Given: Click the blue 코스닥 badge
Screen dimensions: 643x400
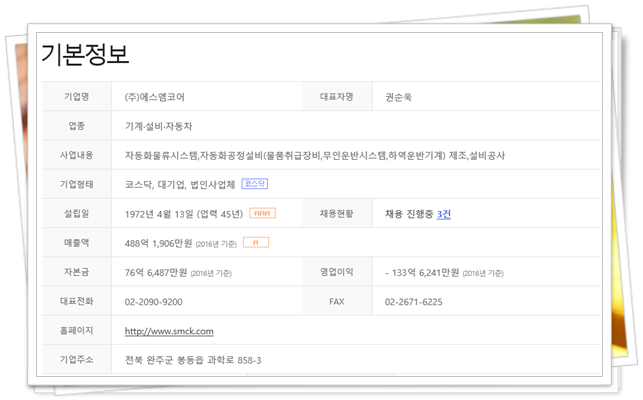Looking at the screenshot, I should (x=255, y=184).
